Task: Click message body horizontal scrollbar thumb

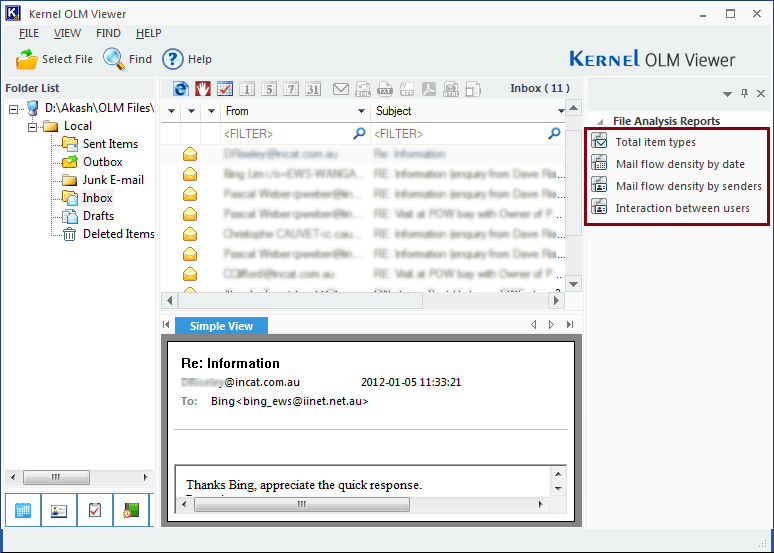Action: 302,505
